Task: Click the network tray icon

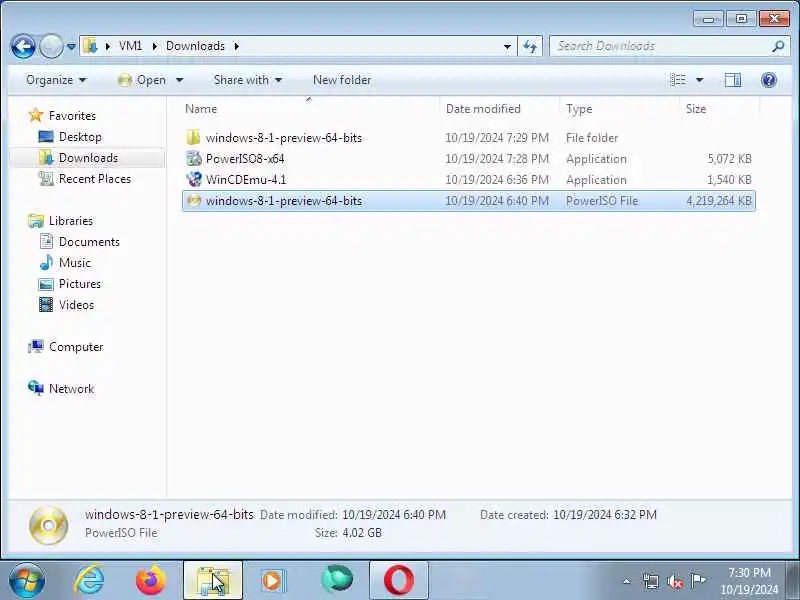Action: [651, 581]
